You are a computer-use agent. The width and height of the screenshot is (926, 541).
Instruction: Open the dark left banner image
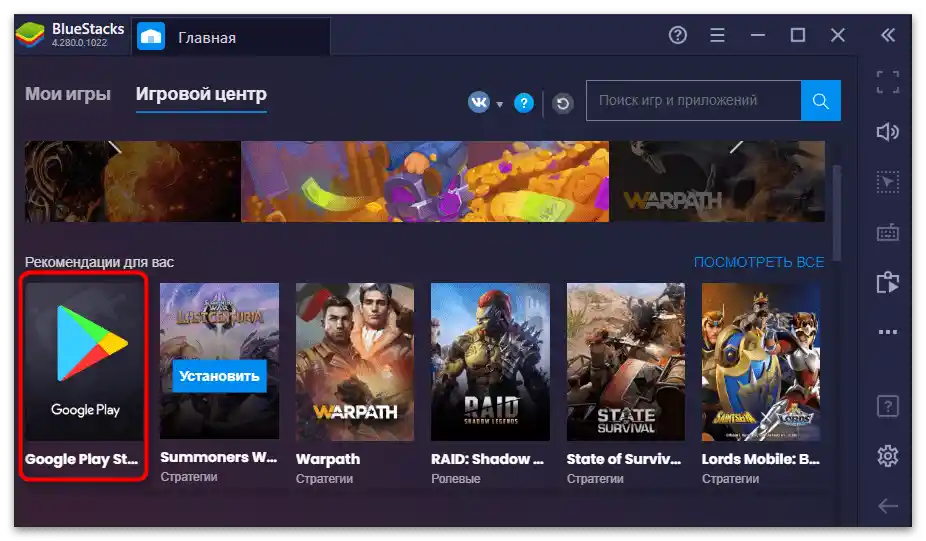tap(132, 181)
